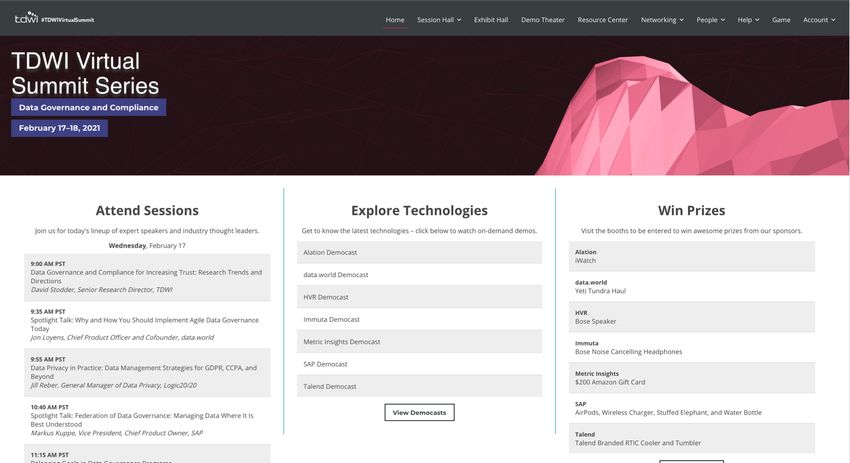Click the SAP AirPods prize row
The image size is (850, 463).
691,408
